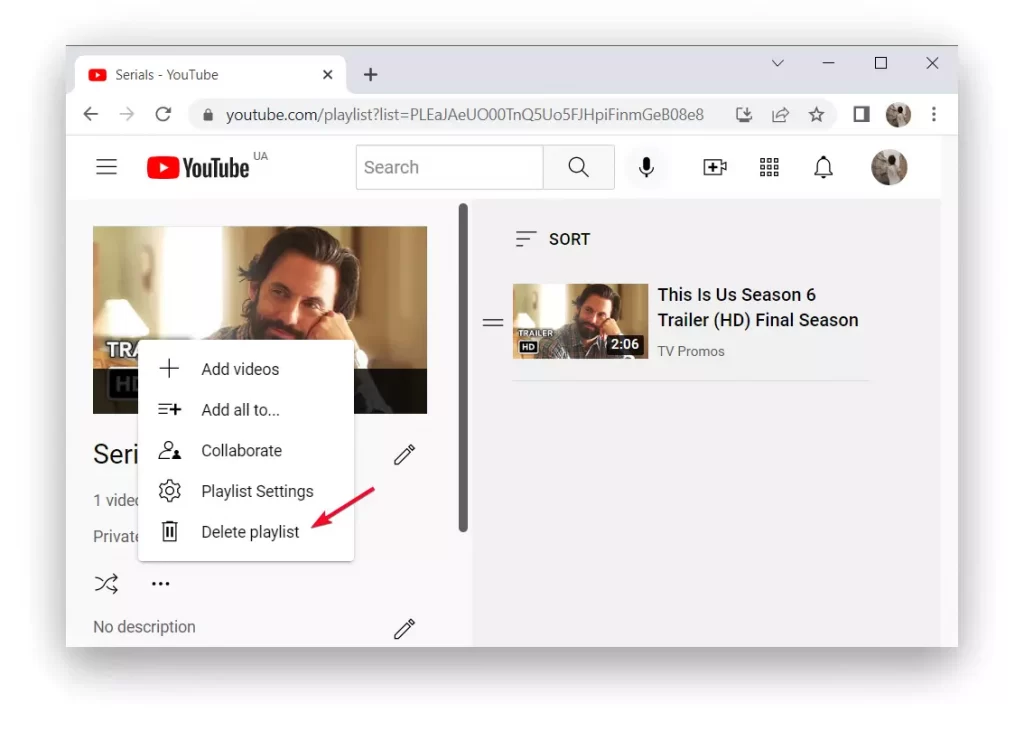Maximize the browser window
Viewport: 1024px width, 731px height.
tap(881, 63)
